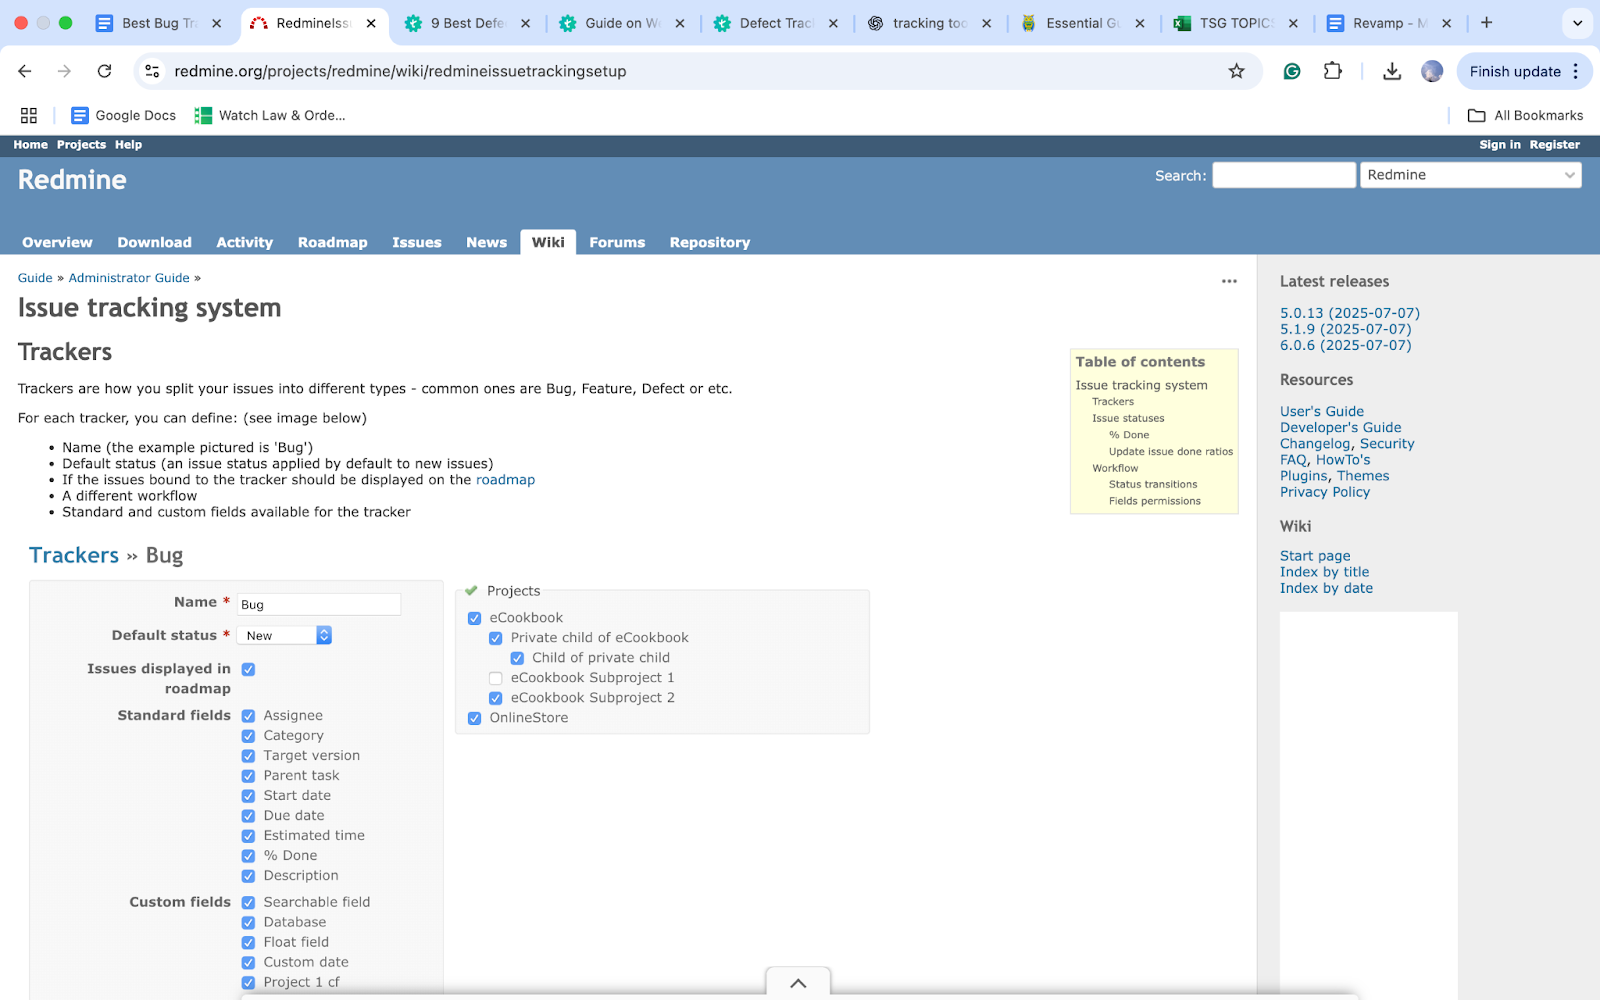Screen dimensions: 1600x1000
Task: Bookmark this page with the star icon
Action: point(1237,71)
